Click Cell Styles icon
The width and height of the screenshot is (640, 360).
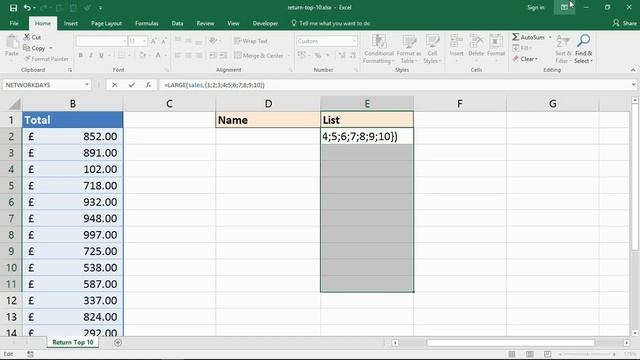click(x=432, y=41)
